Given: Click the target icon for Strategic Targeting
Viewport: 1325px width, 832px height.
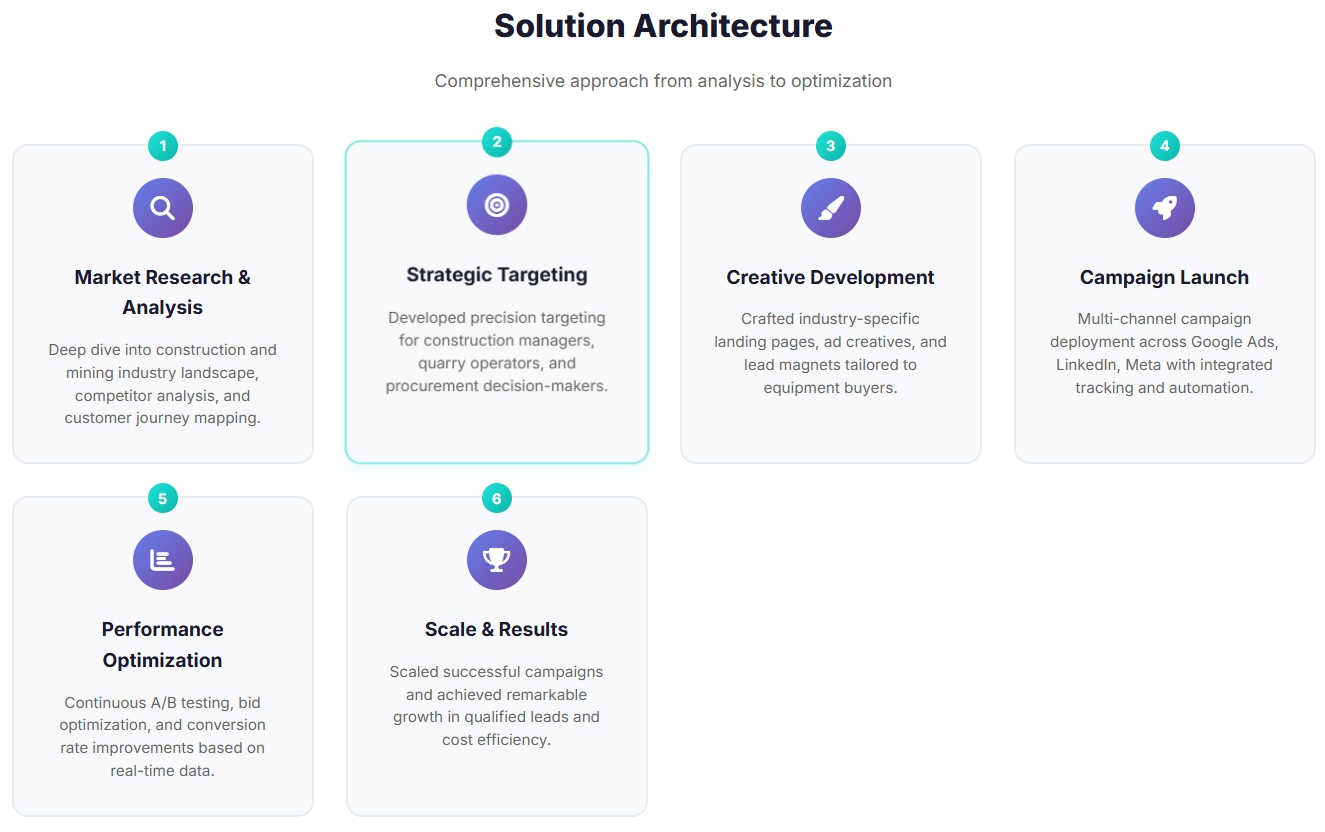Looking at the screenshot, I should click(497, 205).
